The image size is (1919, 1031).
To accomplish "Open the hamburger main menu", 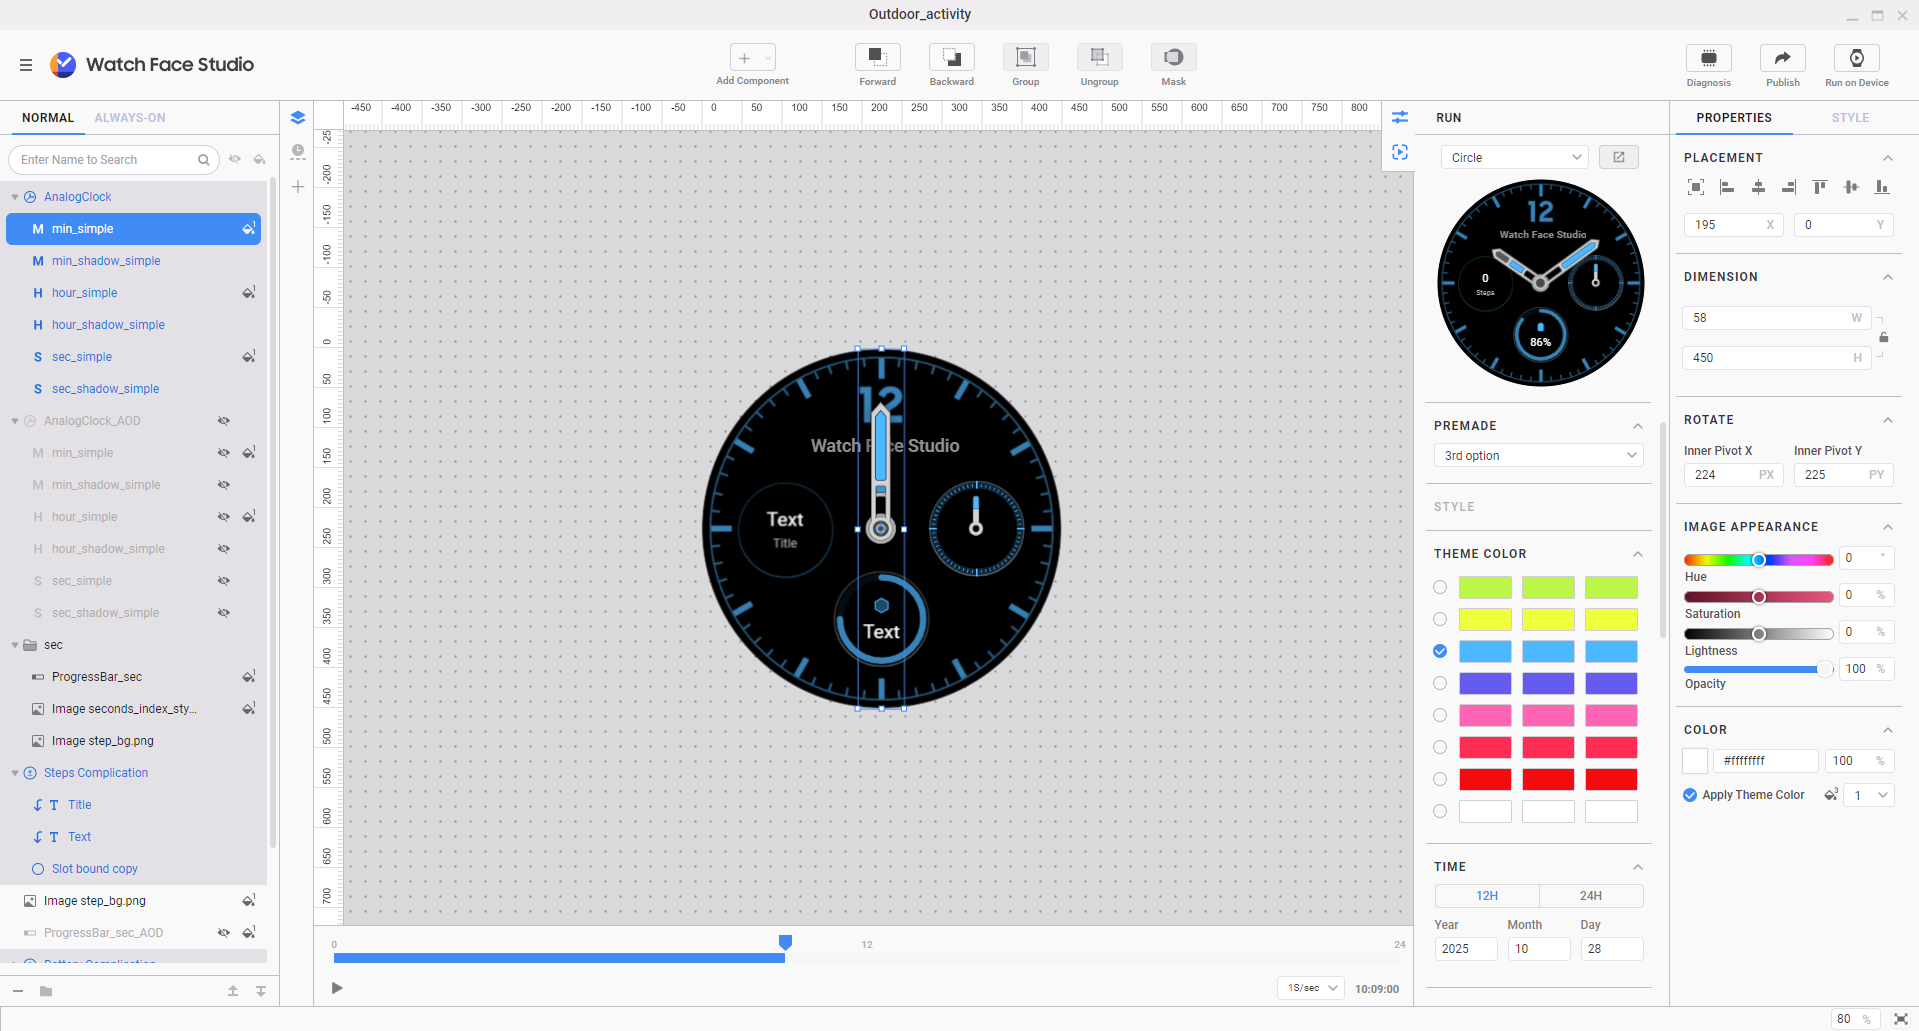I will (26, 65).
